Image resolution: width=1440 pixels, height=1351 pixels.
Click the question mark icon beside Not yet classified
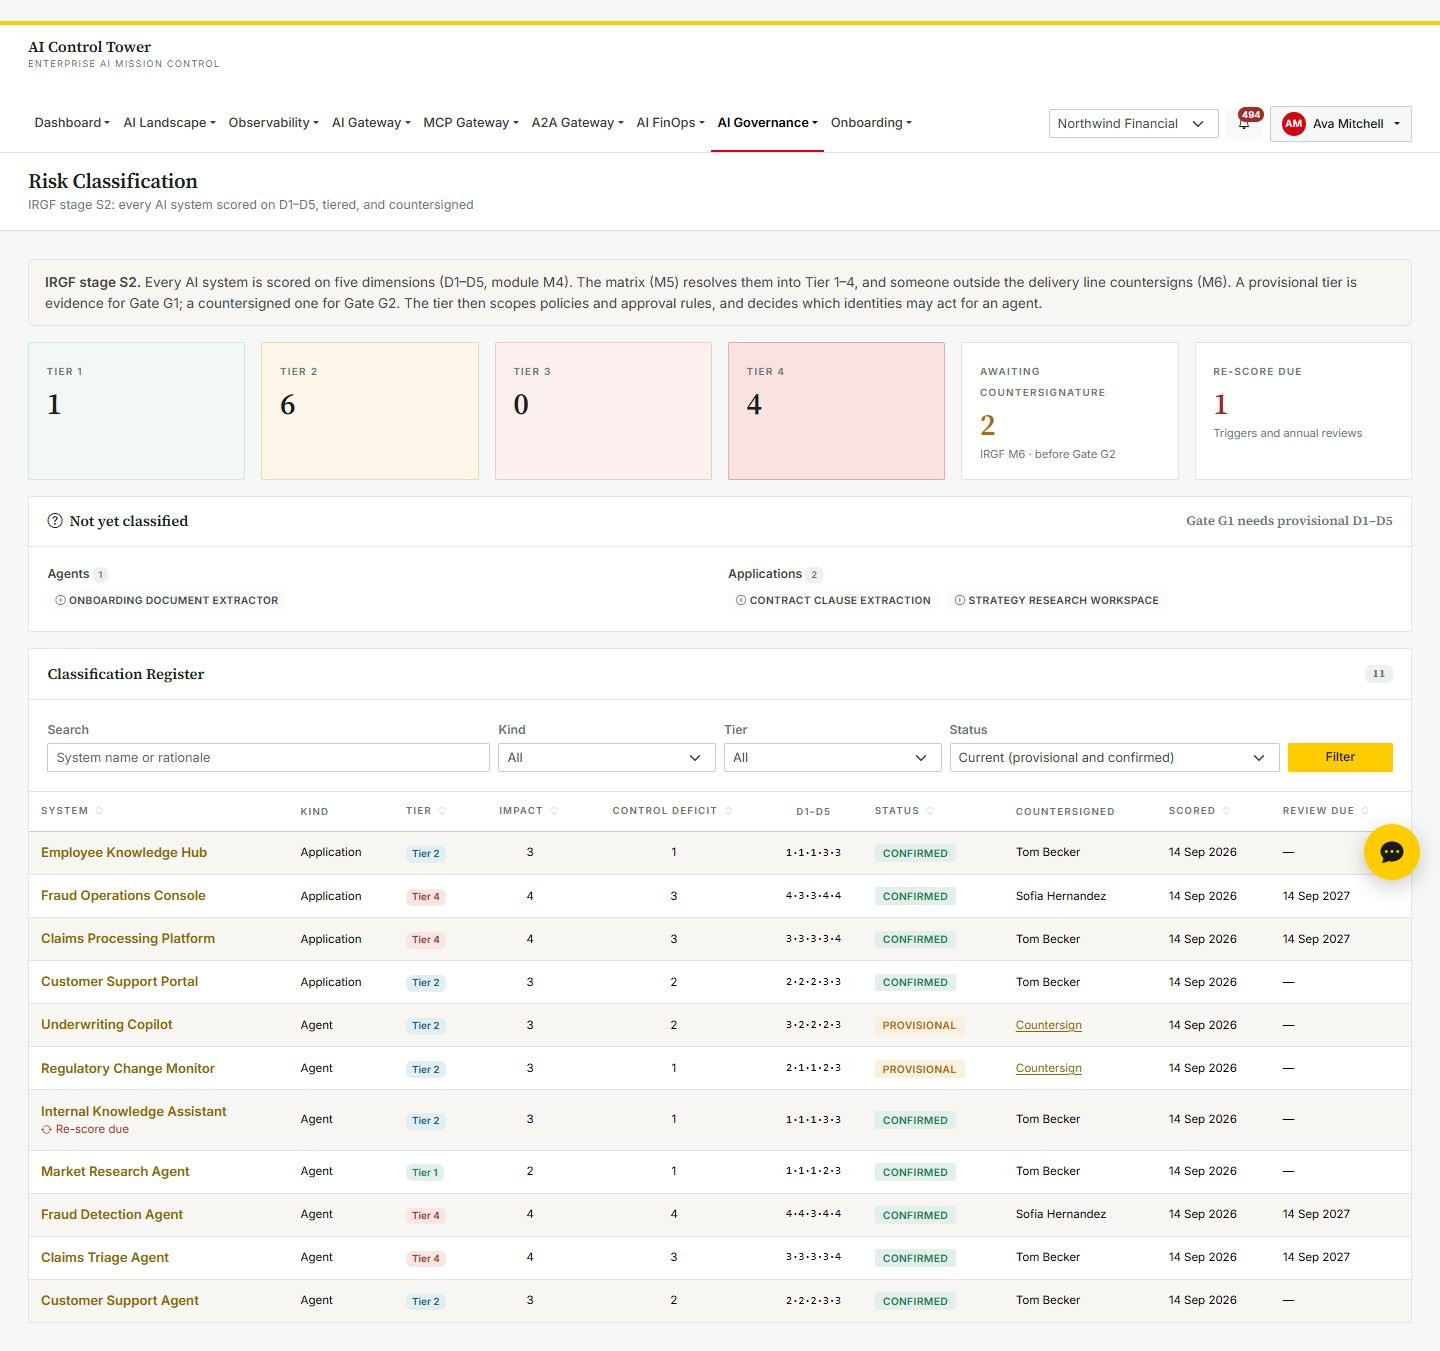coord(55,521)
